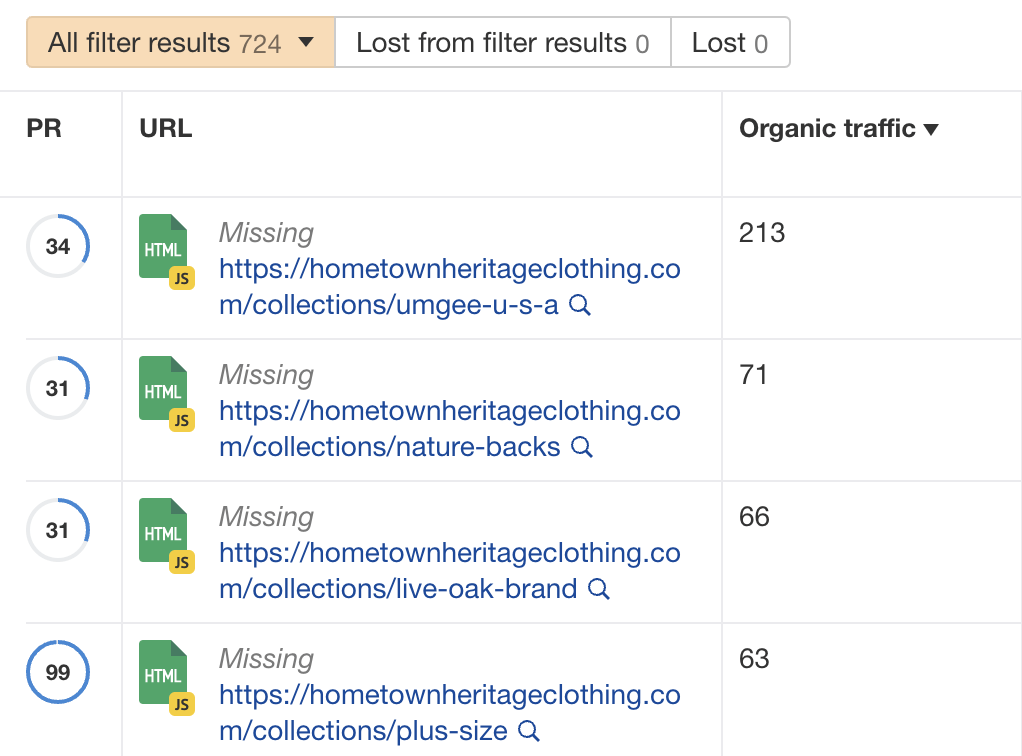The height and width of the screenshot is (756, 1022).
Task: Open the magnifier search icon beside umgee-u-s-a
Action: point(580,306)
